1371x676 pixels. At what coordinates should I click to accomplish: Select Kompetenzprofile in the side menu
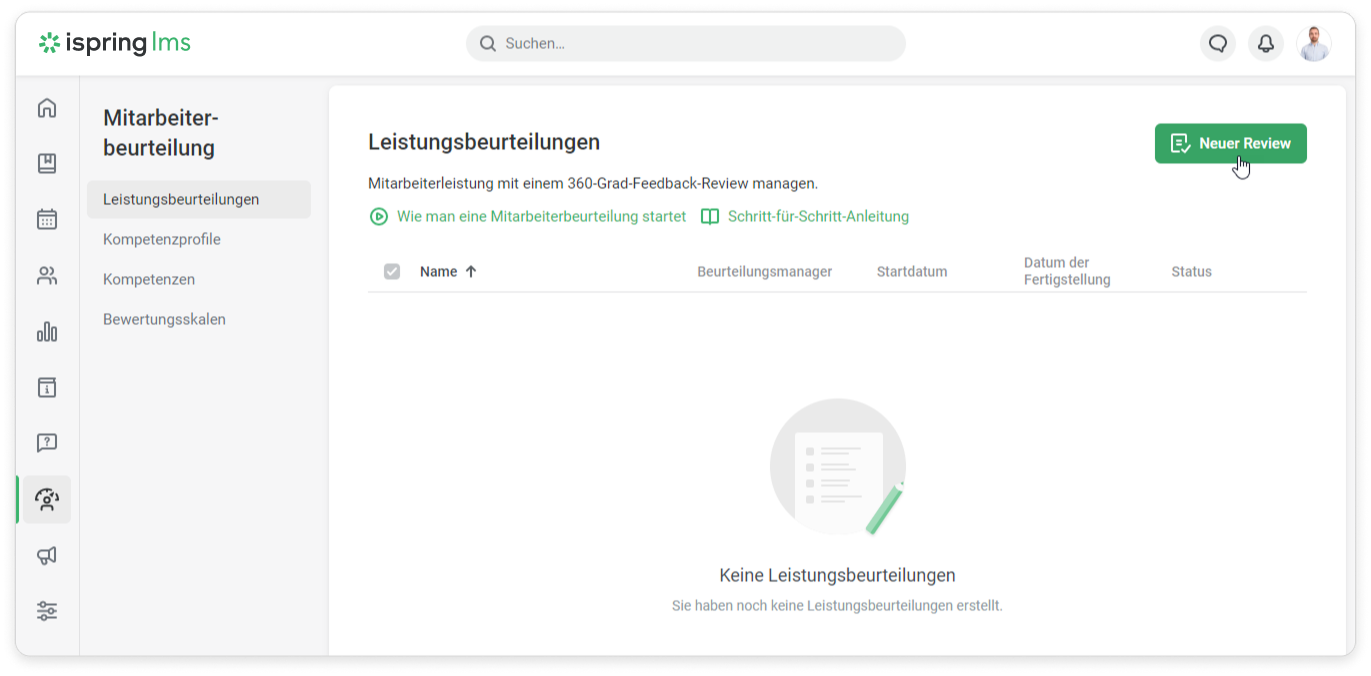pos(162,240)
